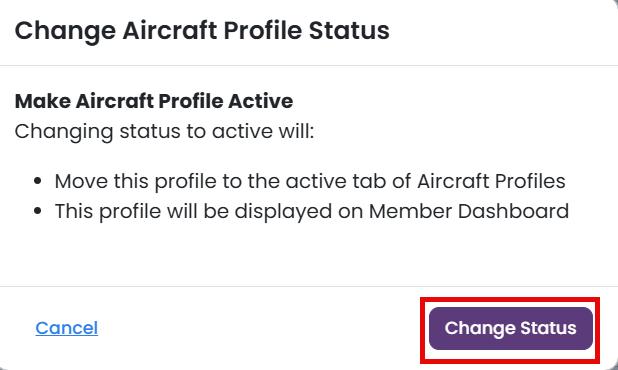Click the purple Change Status button
The image size is (618, 370).
(x=511, y=328)
